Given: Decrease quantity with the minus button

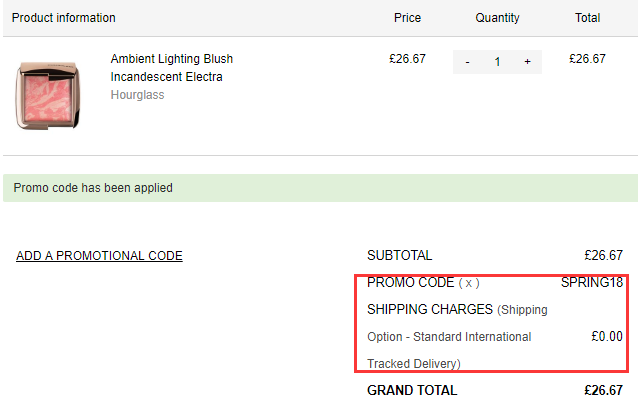Looking at the screenshot, I should click(x=467, y=62).
